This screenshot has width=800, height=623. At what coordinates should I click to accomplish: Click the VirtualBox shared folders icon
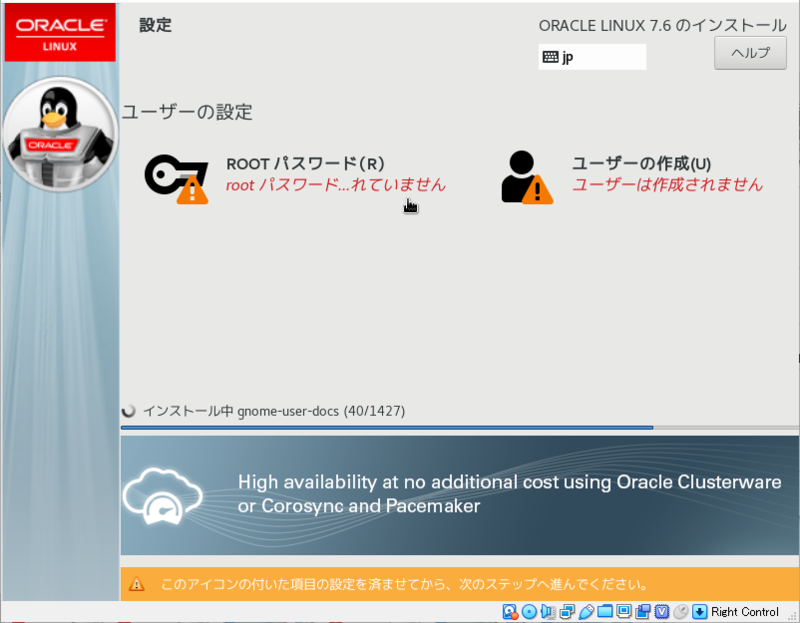click(x=605, y=611)
